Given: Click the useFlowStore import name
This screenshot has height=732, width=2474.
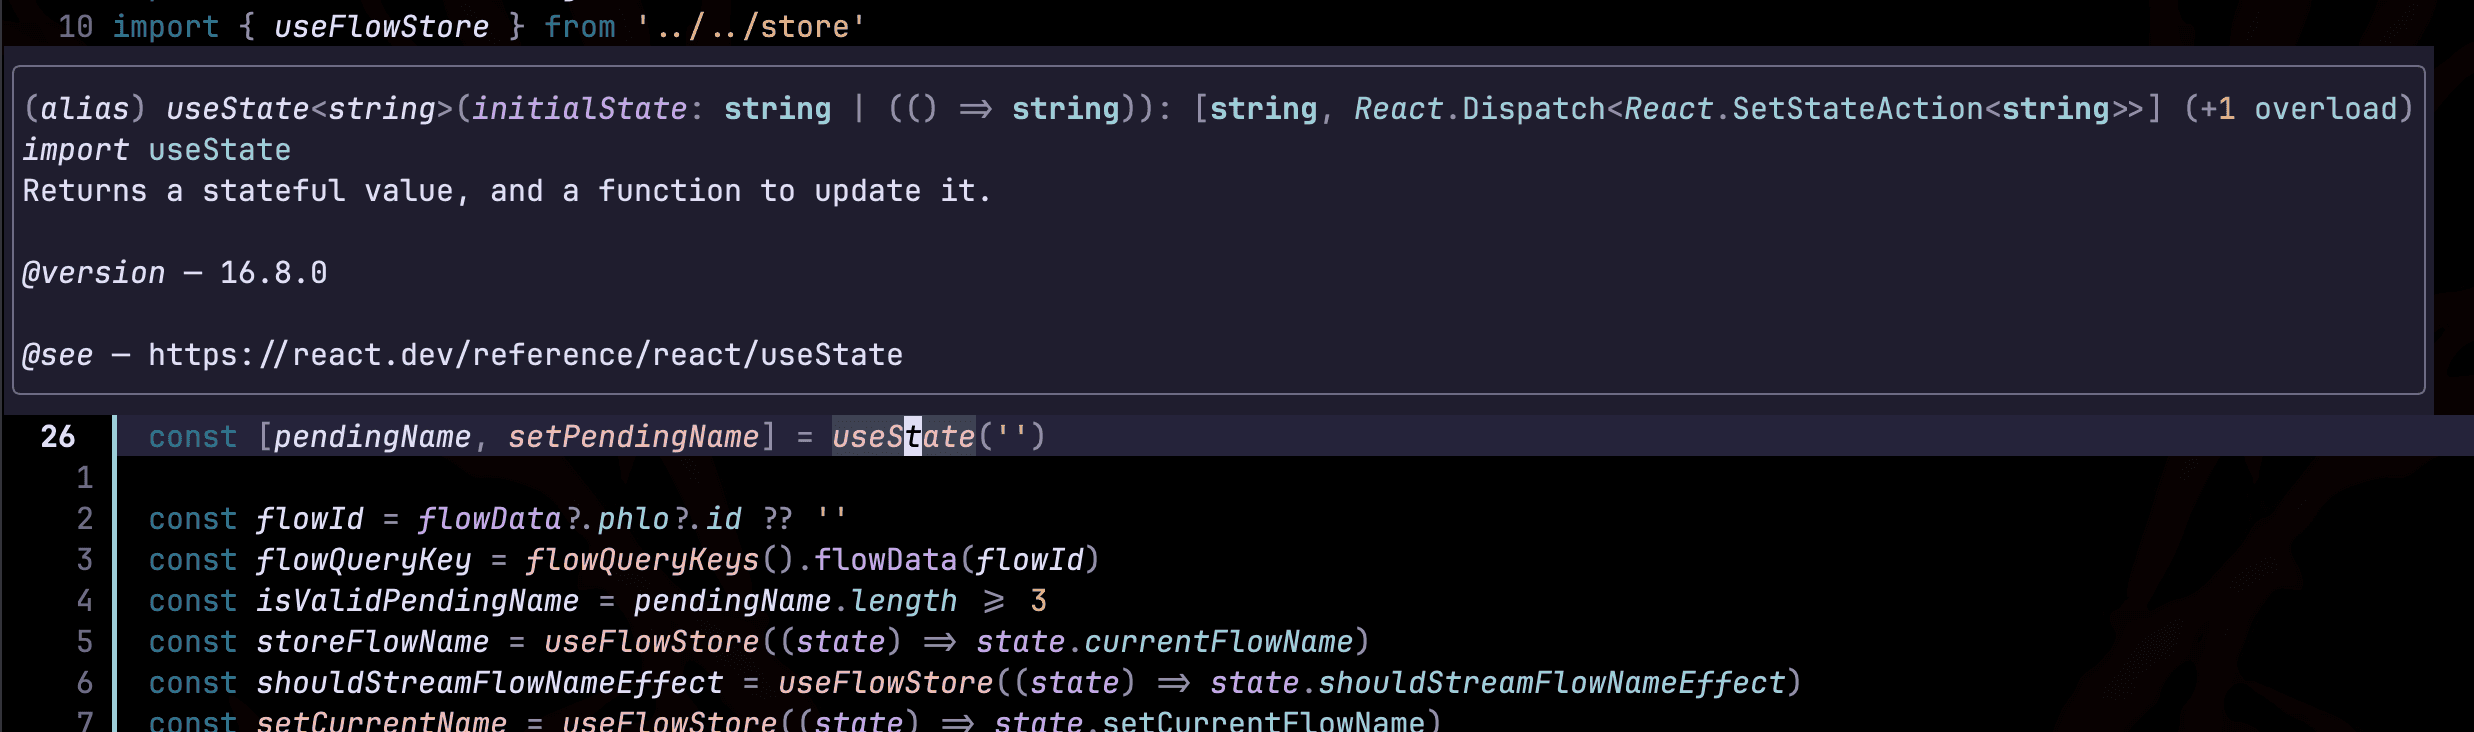Looking at the screenshot, I should [381, 26].
